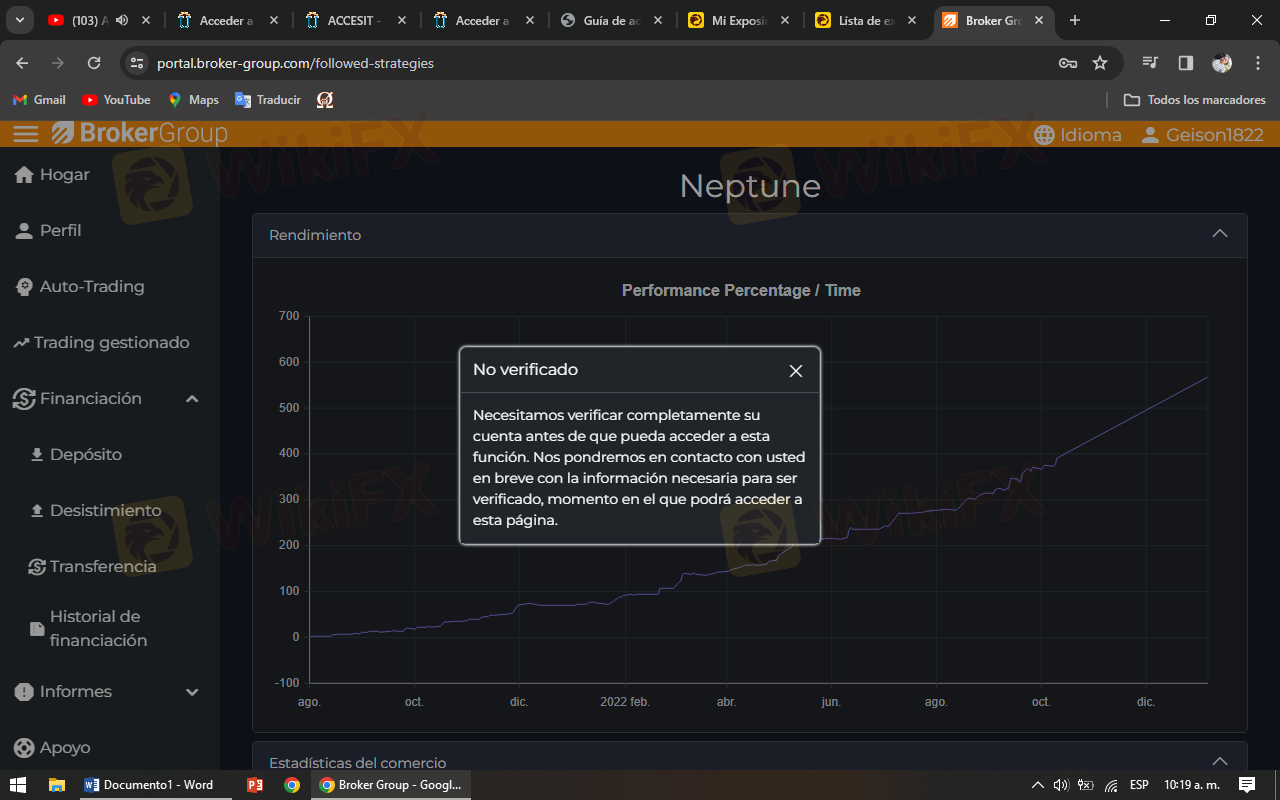Open the hamburger menu beside BrokerGroup logo
The height and width of the screenshot is (800, 1280).
26,134
